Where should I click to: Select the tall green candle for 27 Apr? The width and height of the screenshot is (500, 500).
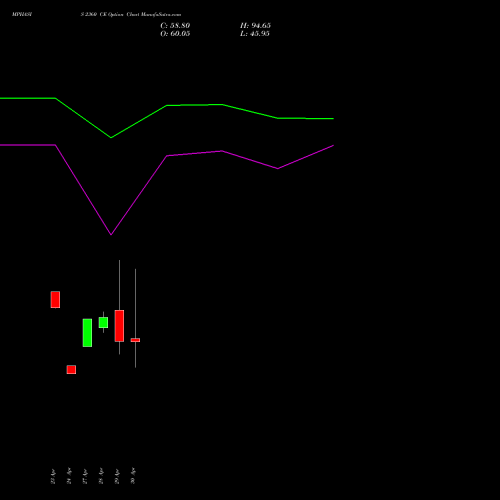(87, 333)
